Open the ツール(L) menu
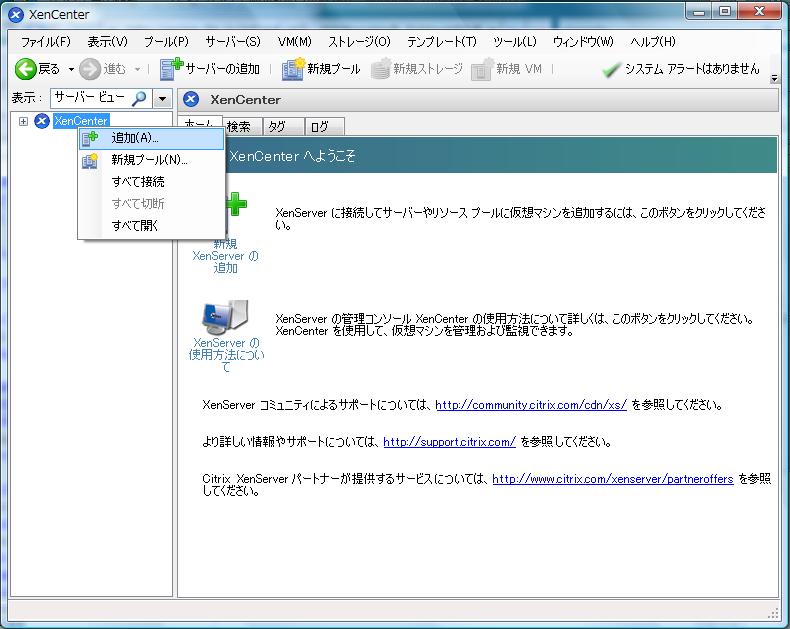This screenshot has height=629, width=790. coord(515,41)
